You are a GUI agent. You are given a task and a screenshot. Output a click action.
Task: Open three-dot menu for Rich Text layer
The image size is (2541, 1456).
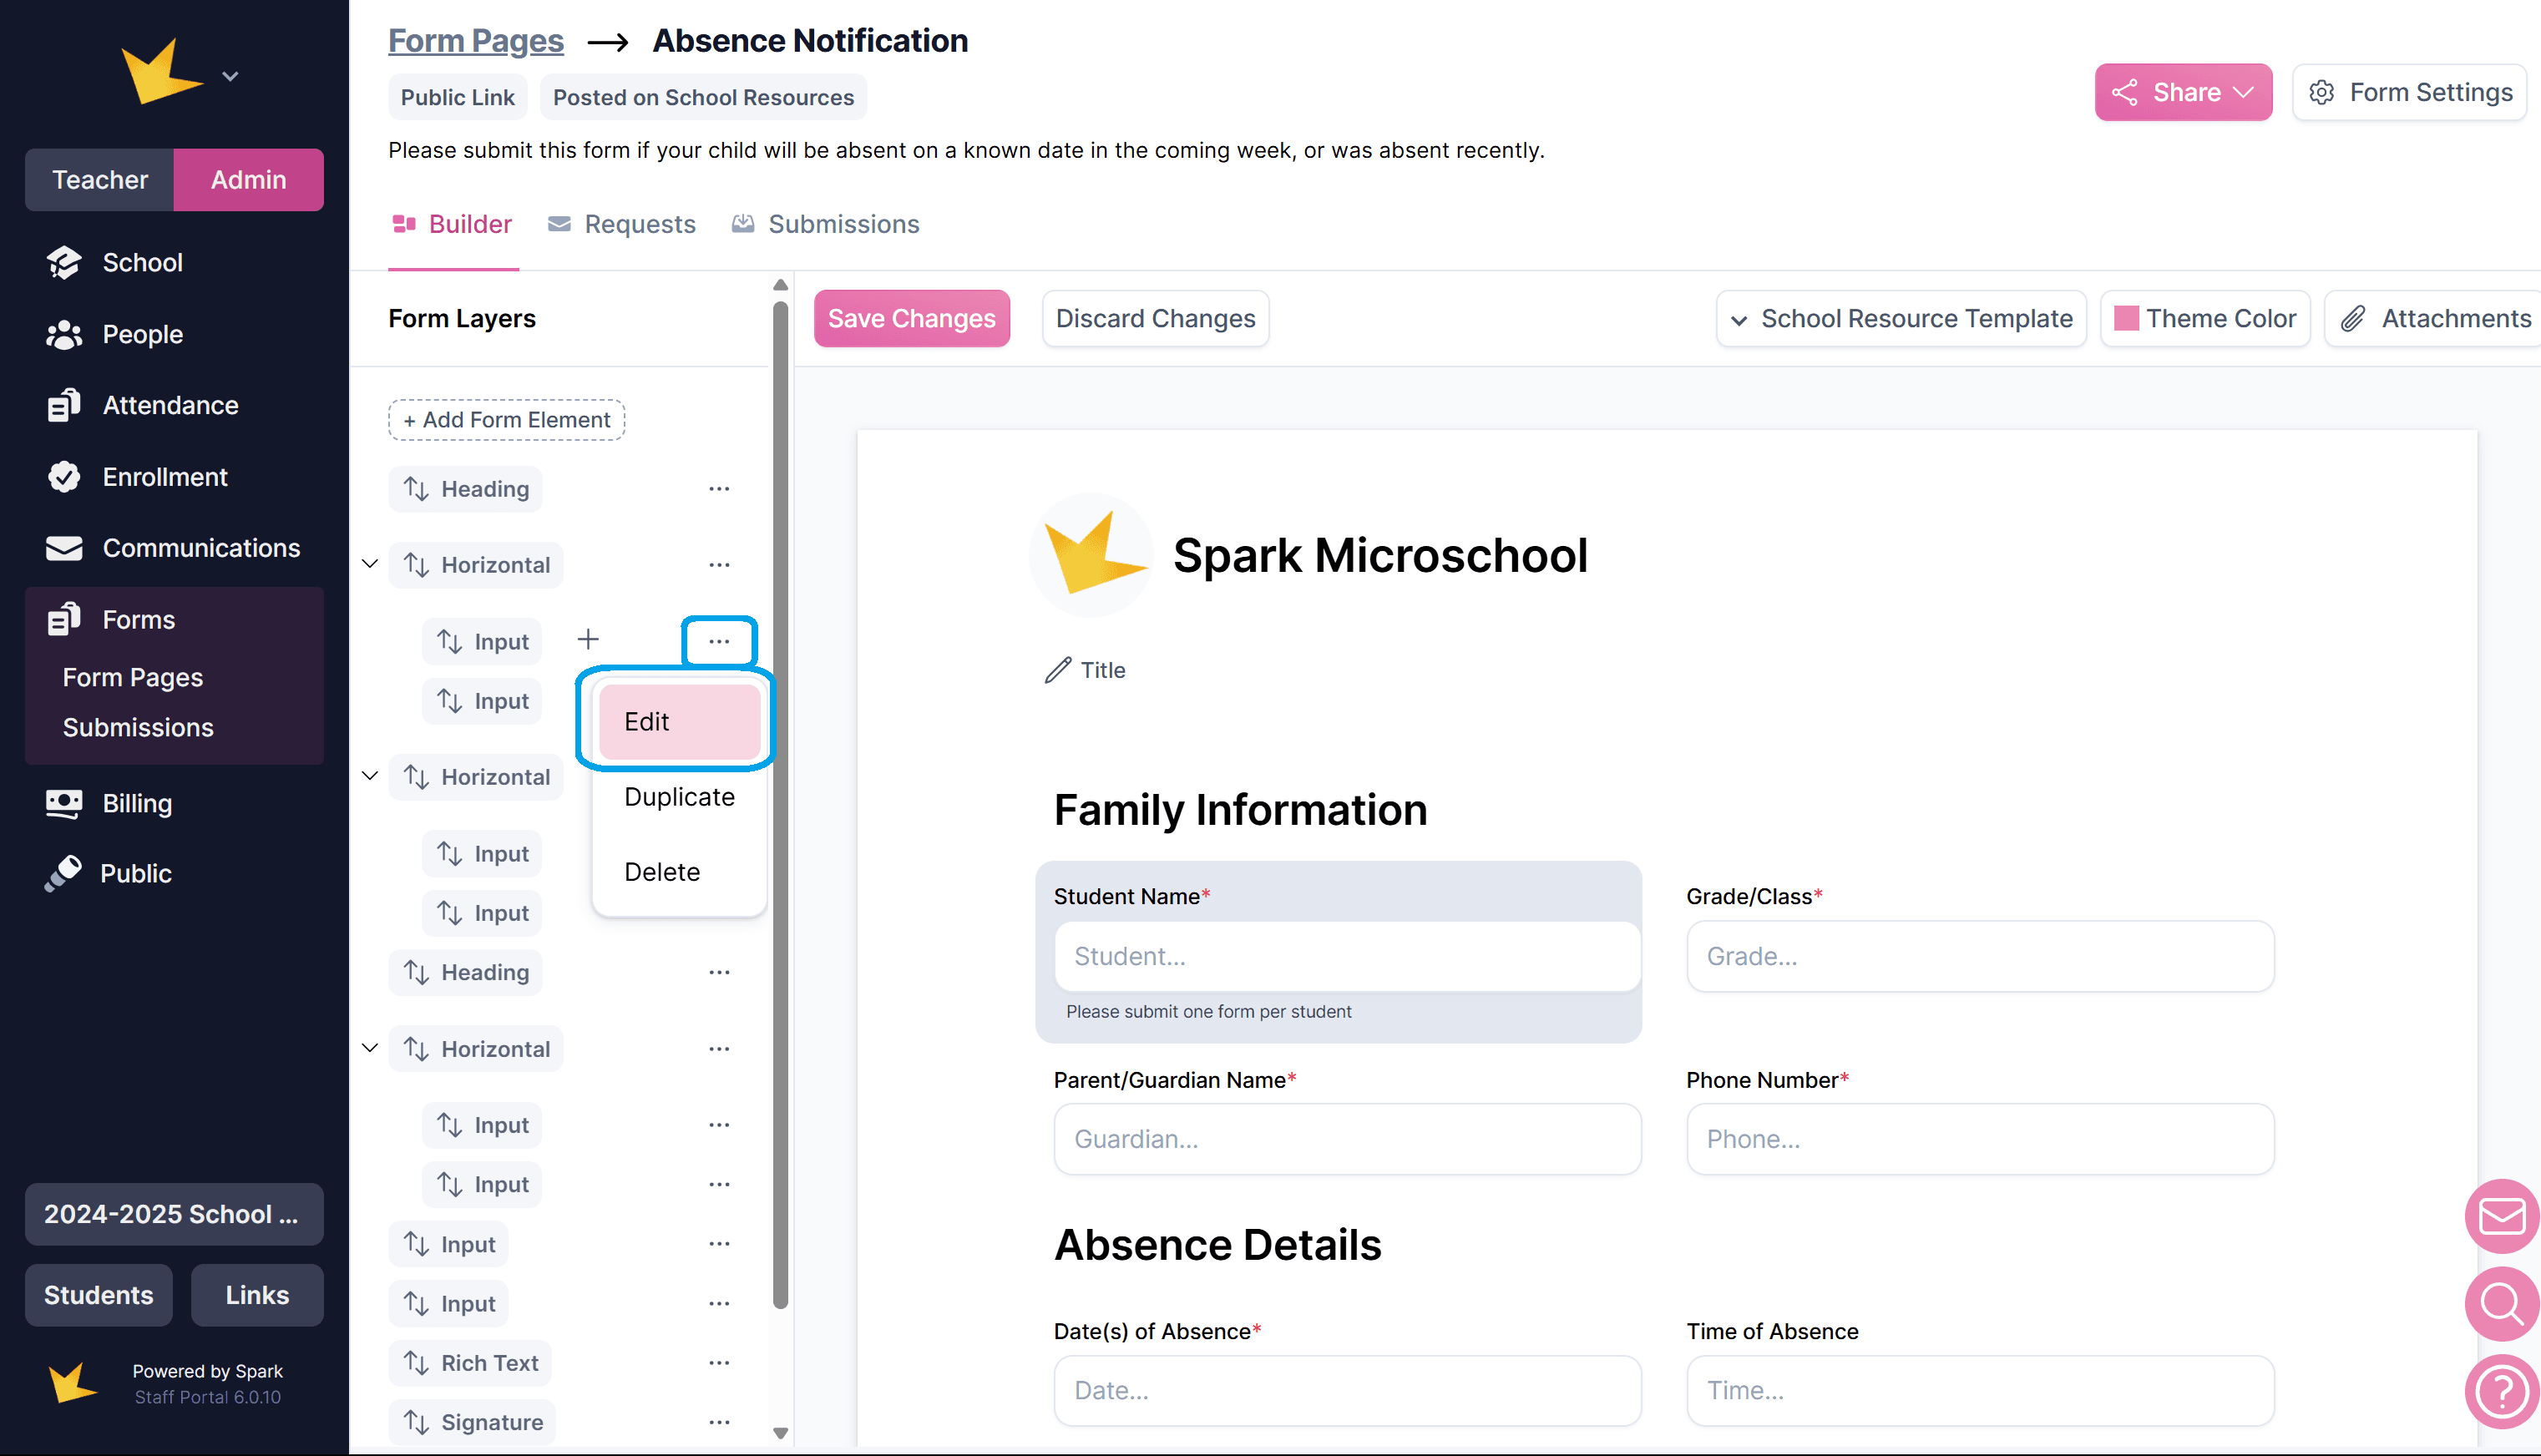(719, 1363)
